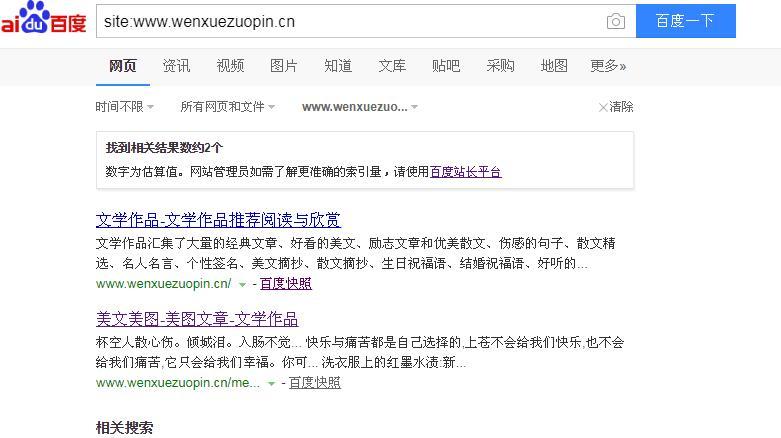Expand arrow beside www.wenxuezuopin.cn/me... URL
Viewport: 781px width, 438px height.
(x=271, y=384)
